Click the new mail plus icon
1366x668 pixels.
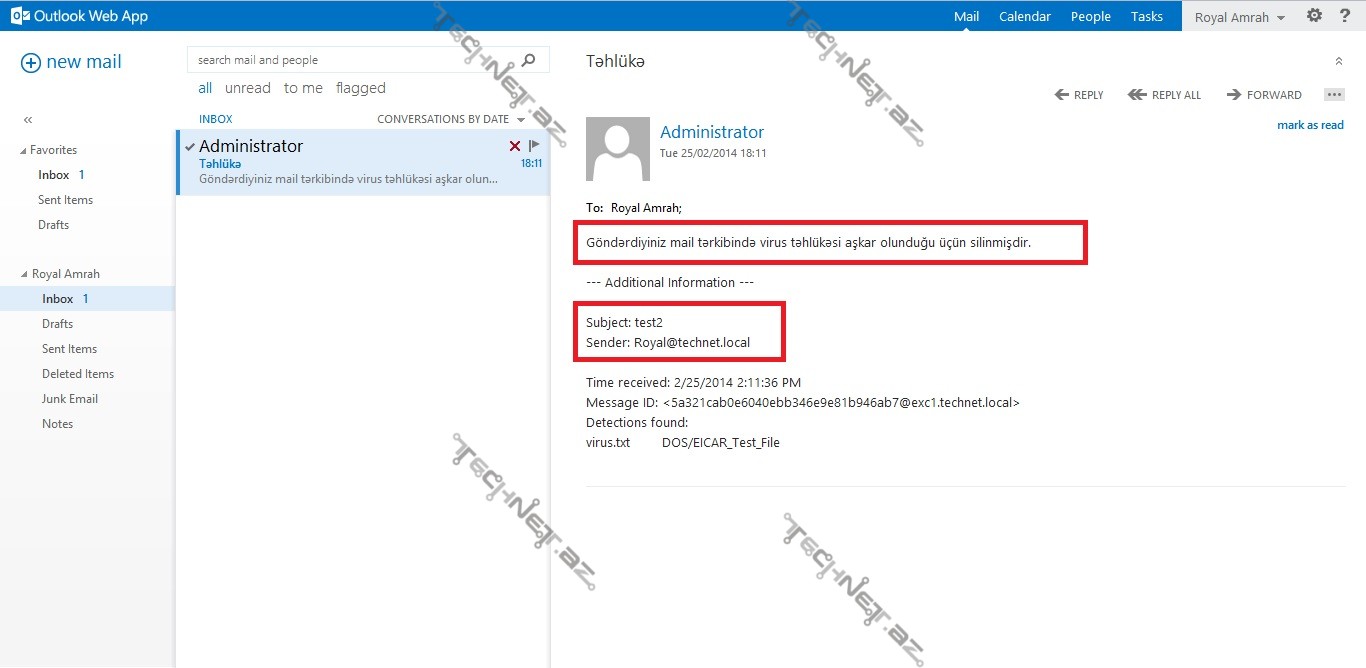(x=31, y=62)
